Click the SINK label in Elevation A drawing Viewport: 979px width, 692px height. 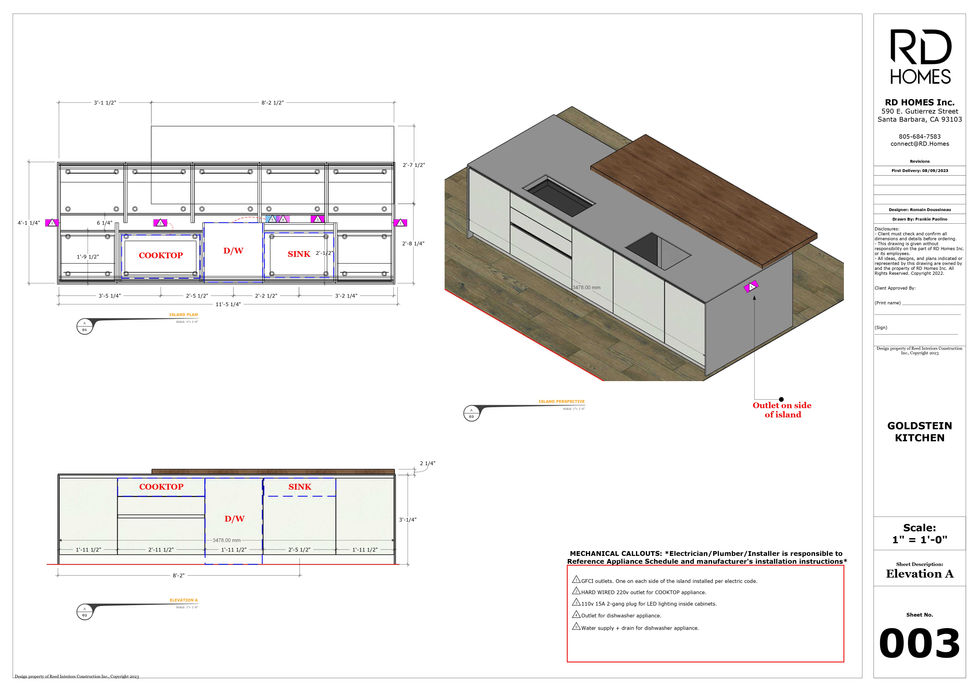(x=300, y=487)
